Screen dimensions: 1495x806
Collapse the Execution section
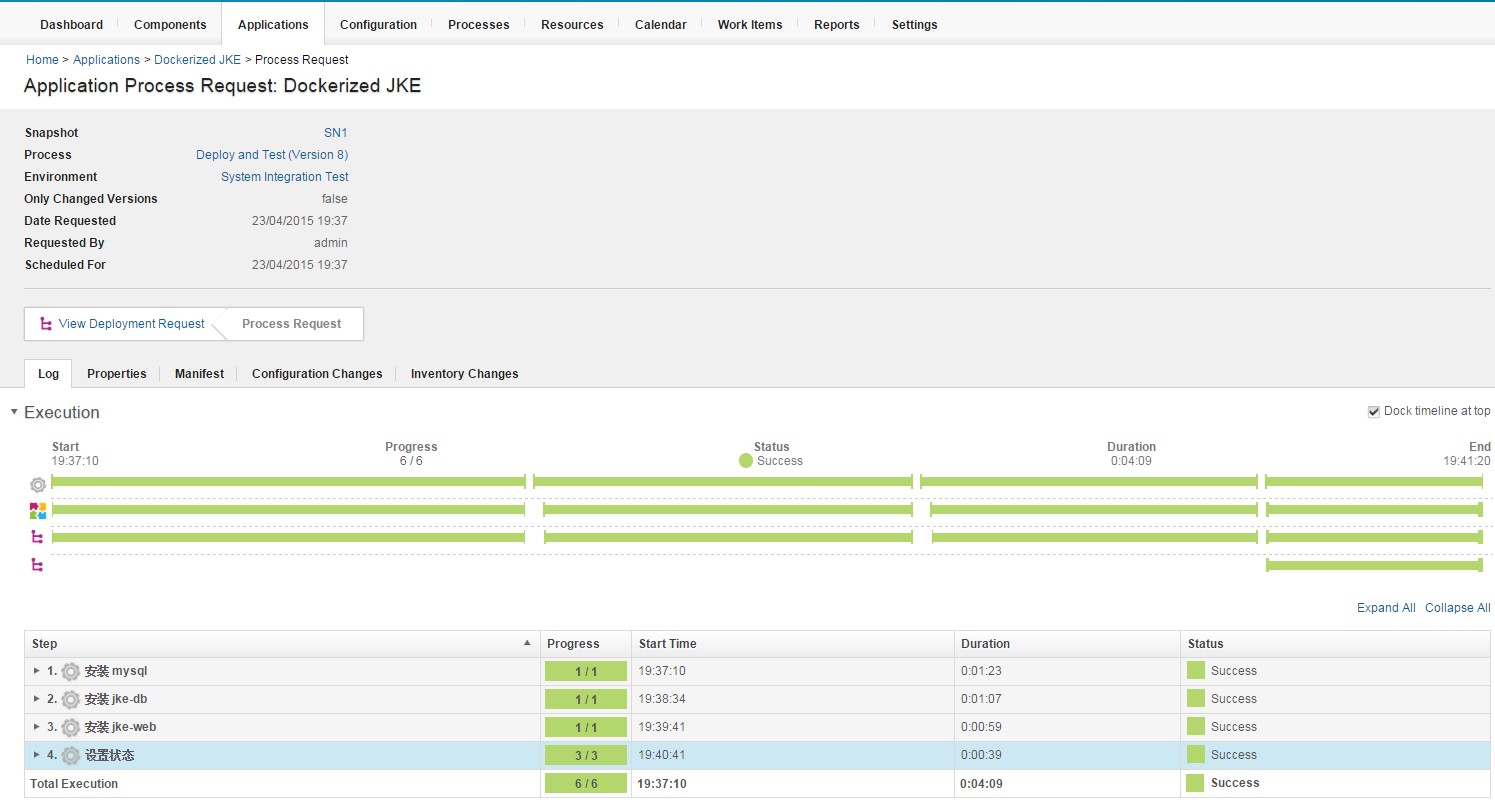[x=14, y=412]
